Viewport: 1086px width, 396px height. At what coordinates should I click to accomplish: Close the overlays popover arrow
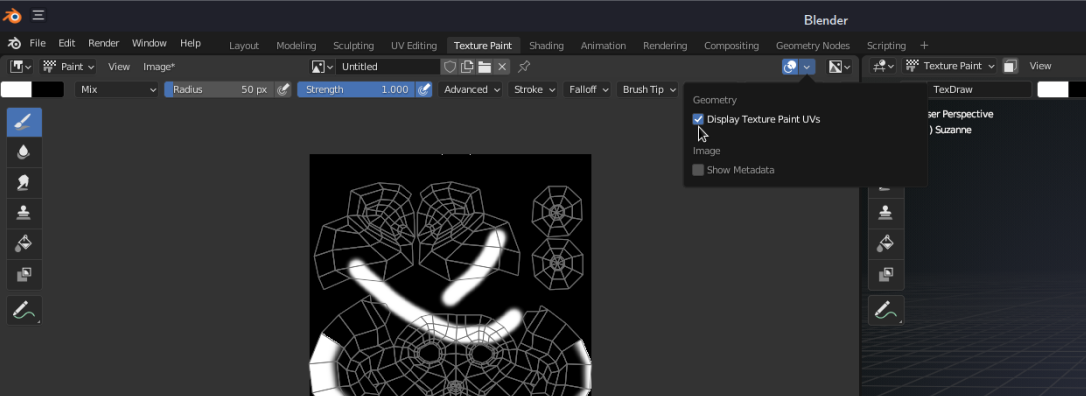807,66
